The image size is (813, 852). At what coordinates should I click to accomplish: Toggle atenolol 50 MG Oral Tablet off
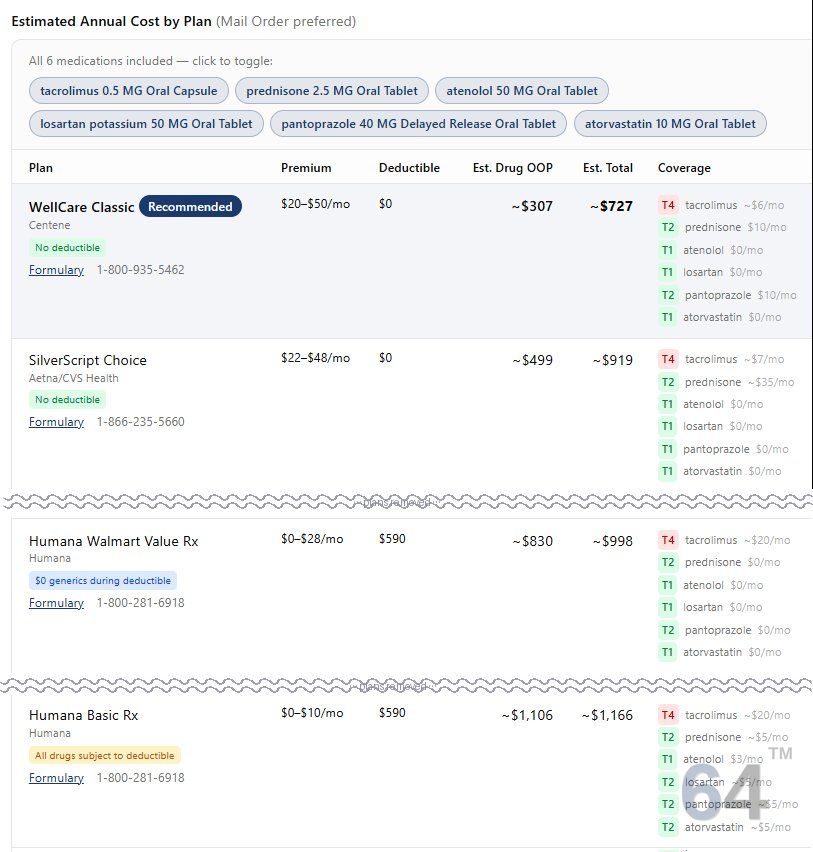(x=521, y=90)
